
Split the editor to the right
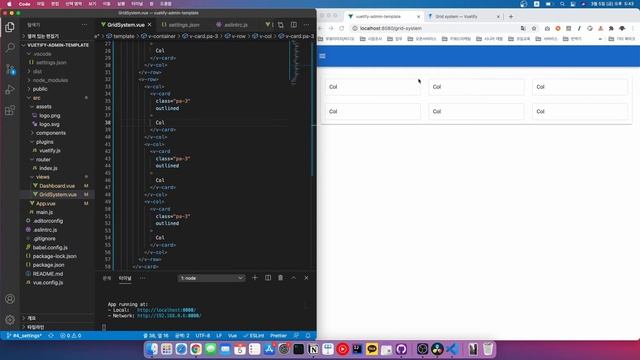(x=293, y=25)
